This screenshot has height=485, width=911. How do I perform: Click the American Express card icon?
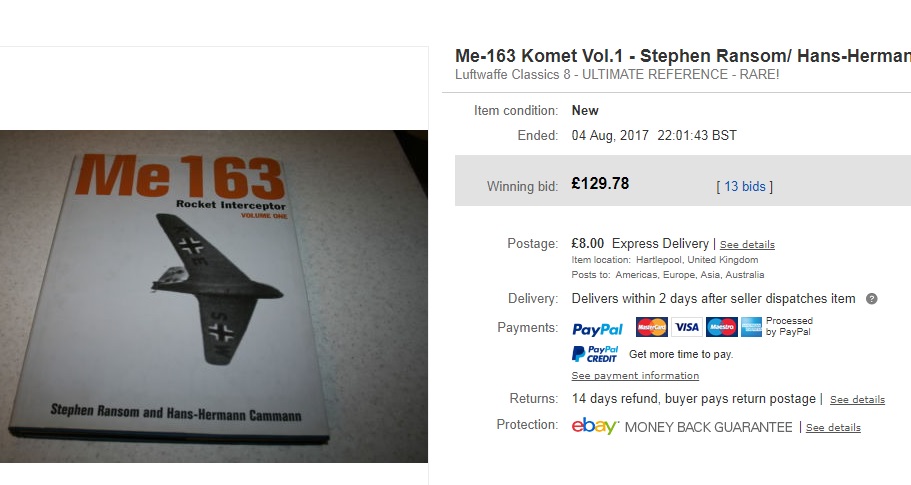pos(751,327)
